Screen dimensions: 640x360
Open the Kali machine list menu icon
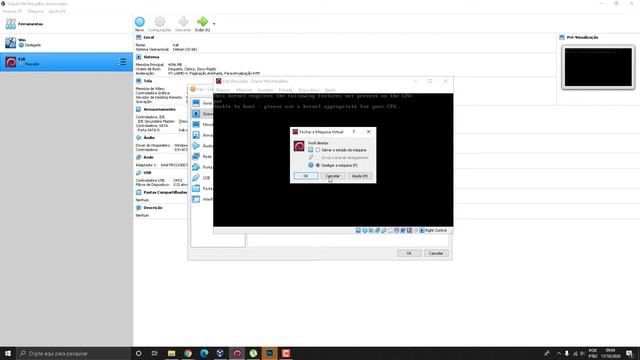pyautogui.click(x=122, y=62)
